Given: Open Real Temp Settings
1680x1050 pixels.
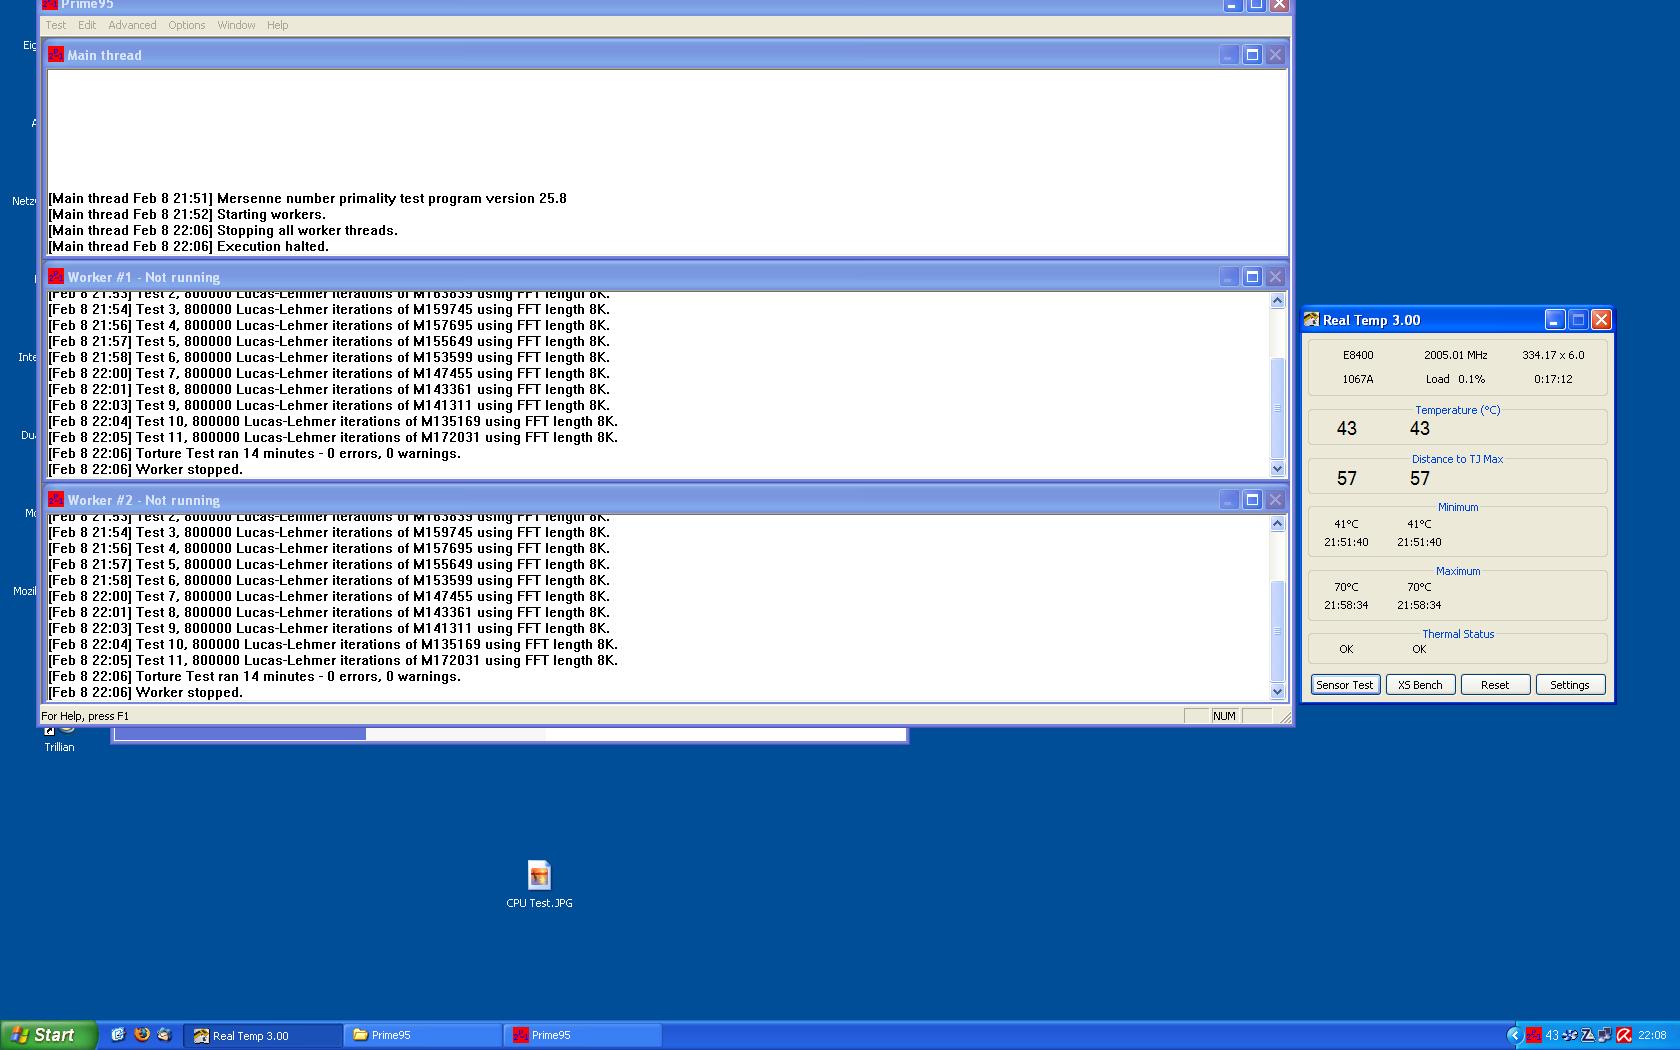Looking at the screenshot, I should pos(1570,685).
